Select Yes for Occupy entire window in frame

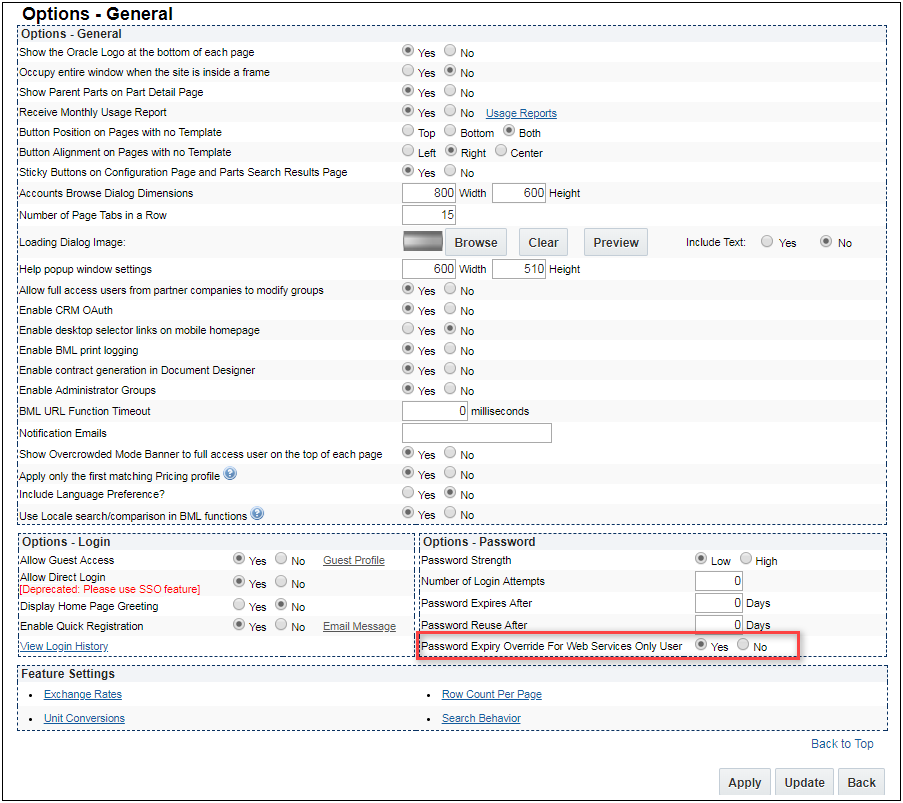tap(408, 71)
